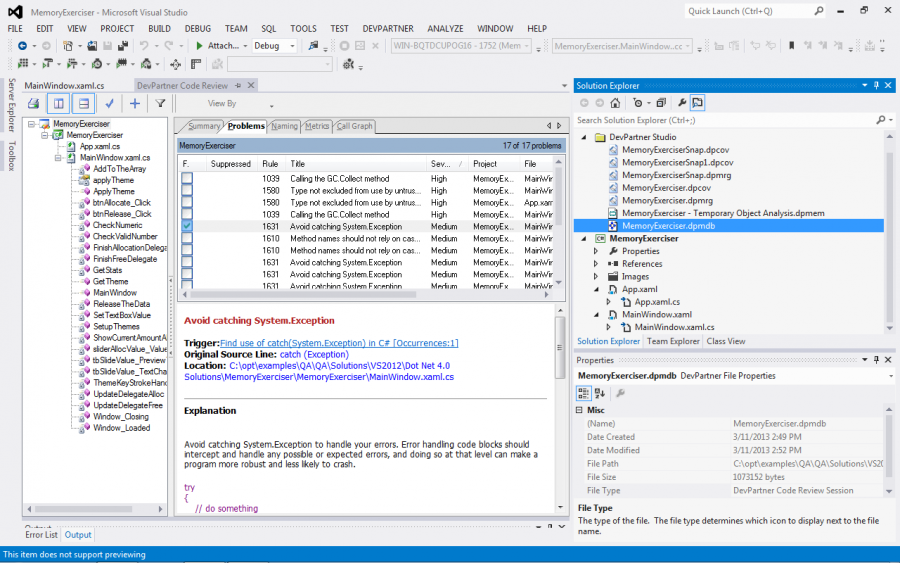The height and width of the screenshot is (563, 900).
Task: Click the problems list horizontal scrollbar
Action: (x=303, y=294)
